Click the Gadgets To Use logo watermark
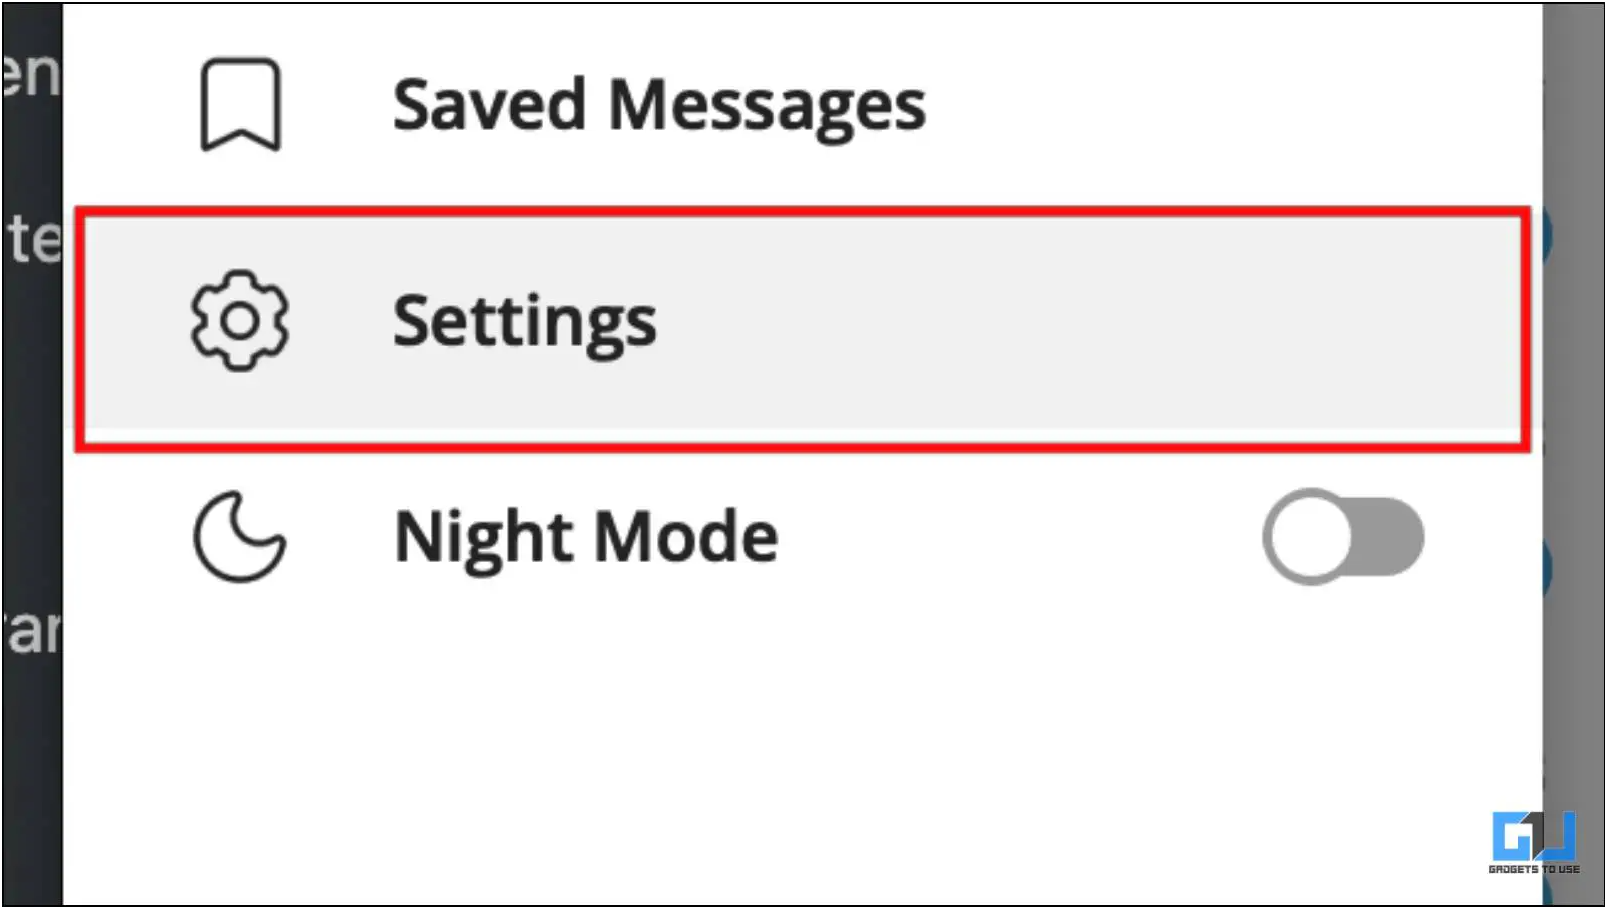The width and height of the screenshot is (1605, 910). click(1534, 843)
